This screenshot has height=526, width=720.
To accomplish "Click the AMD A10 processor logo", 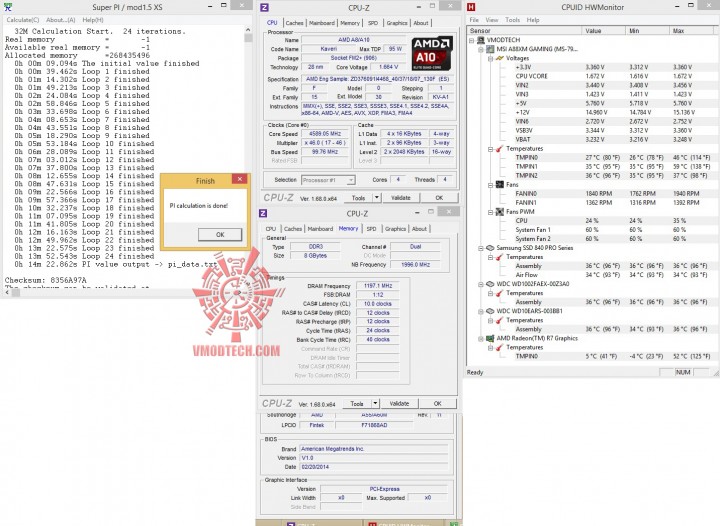I will [432, 52].
